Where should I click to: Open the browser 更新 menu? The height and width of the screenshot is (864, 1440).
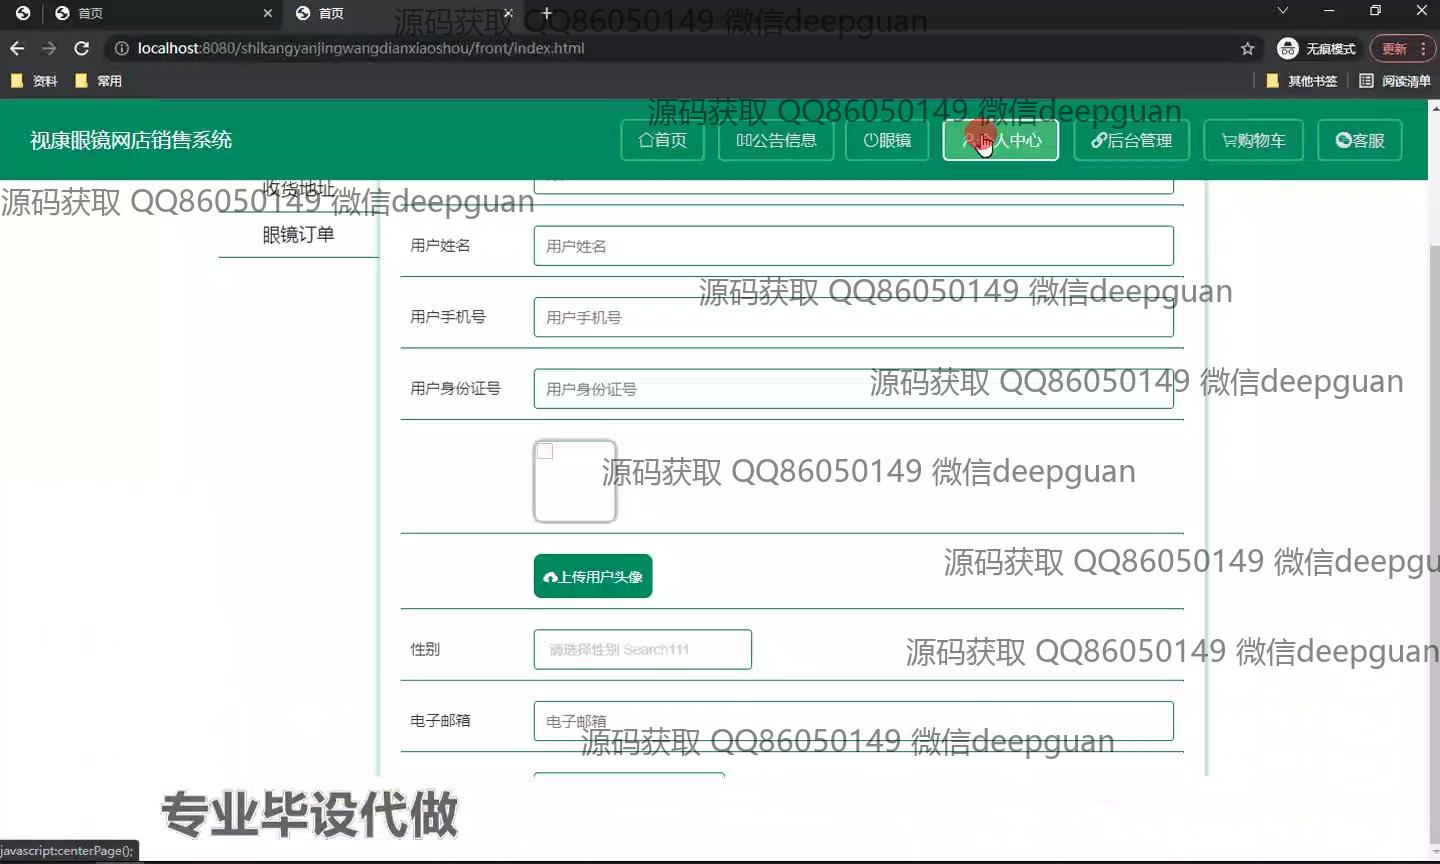1402,48
